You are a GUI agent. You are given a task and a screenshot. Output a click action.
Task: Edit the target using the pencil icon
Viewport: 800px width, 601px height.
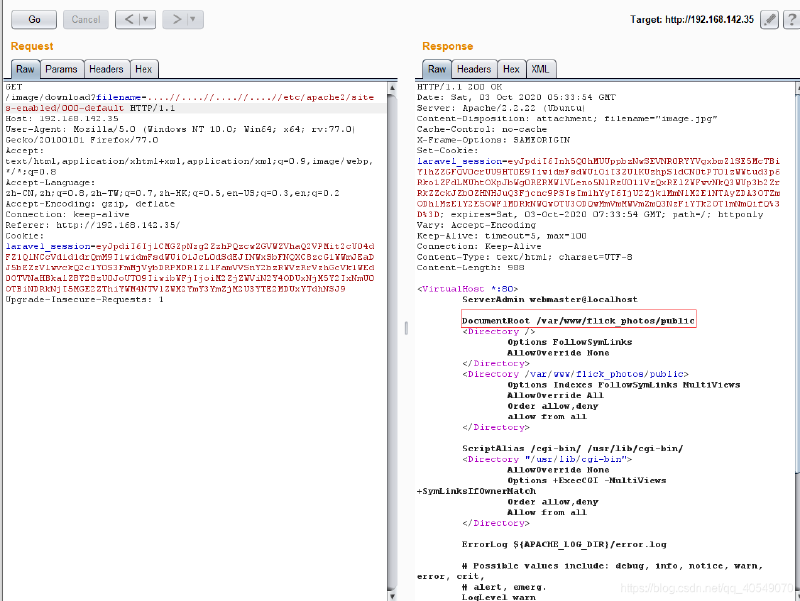pos(769,19)
